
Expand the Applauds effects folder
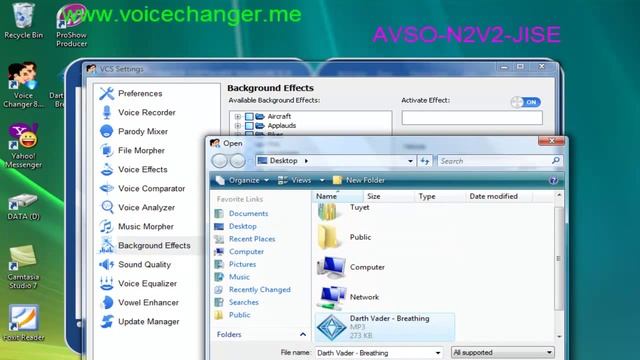coord(238,126)
